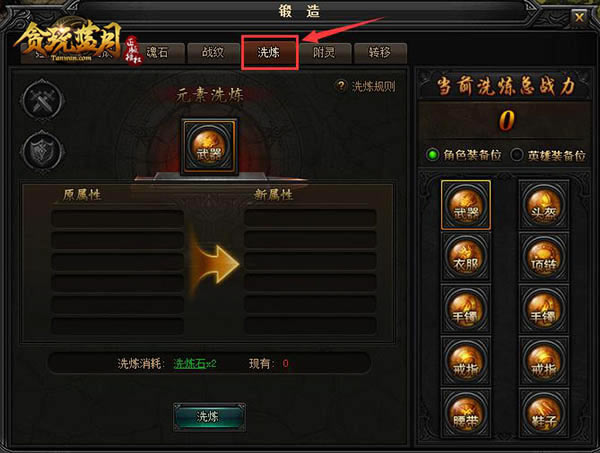
Task: Pick the 项链 necklace equipment slot
Action: coord(543,257)
